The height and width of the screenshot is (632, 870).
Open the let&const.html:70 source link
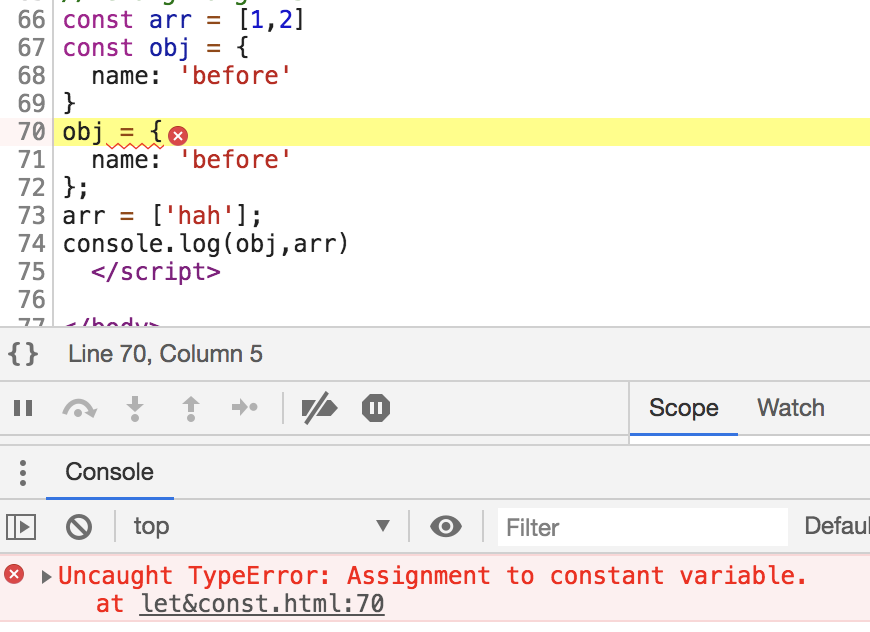pyautogui.click(x=262, y=604)
